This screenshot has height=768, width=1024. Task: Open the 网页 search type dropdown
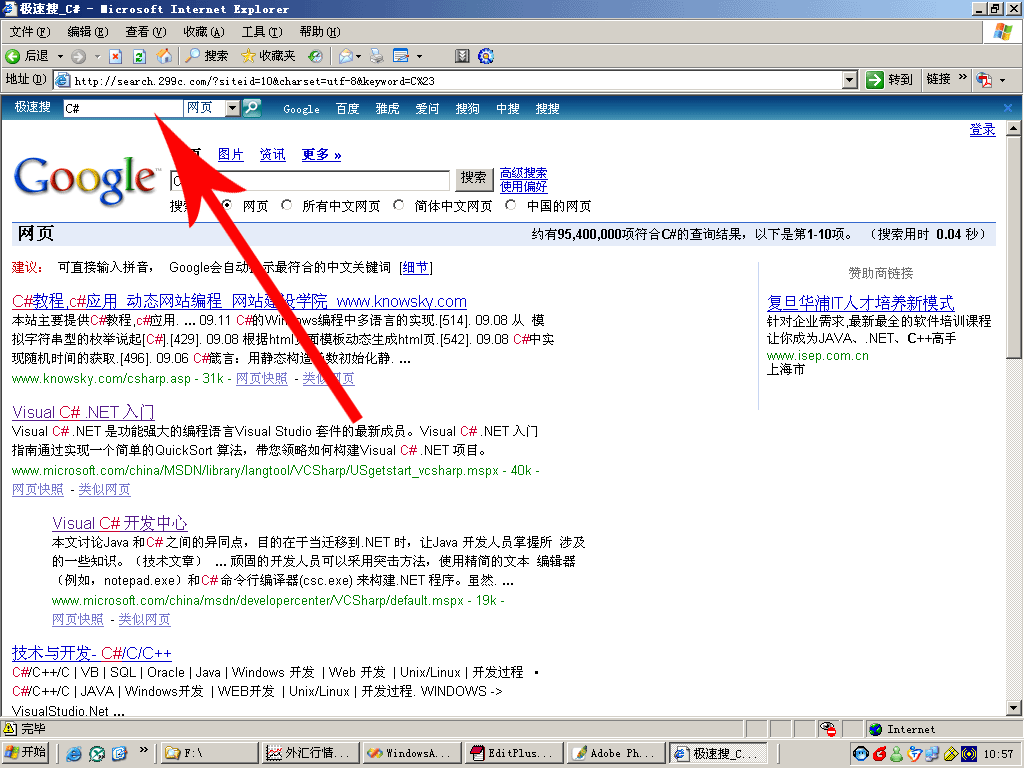(232, 108)
